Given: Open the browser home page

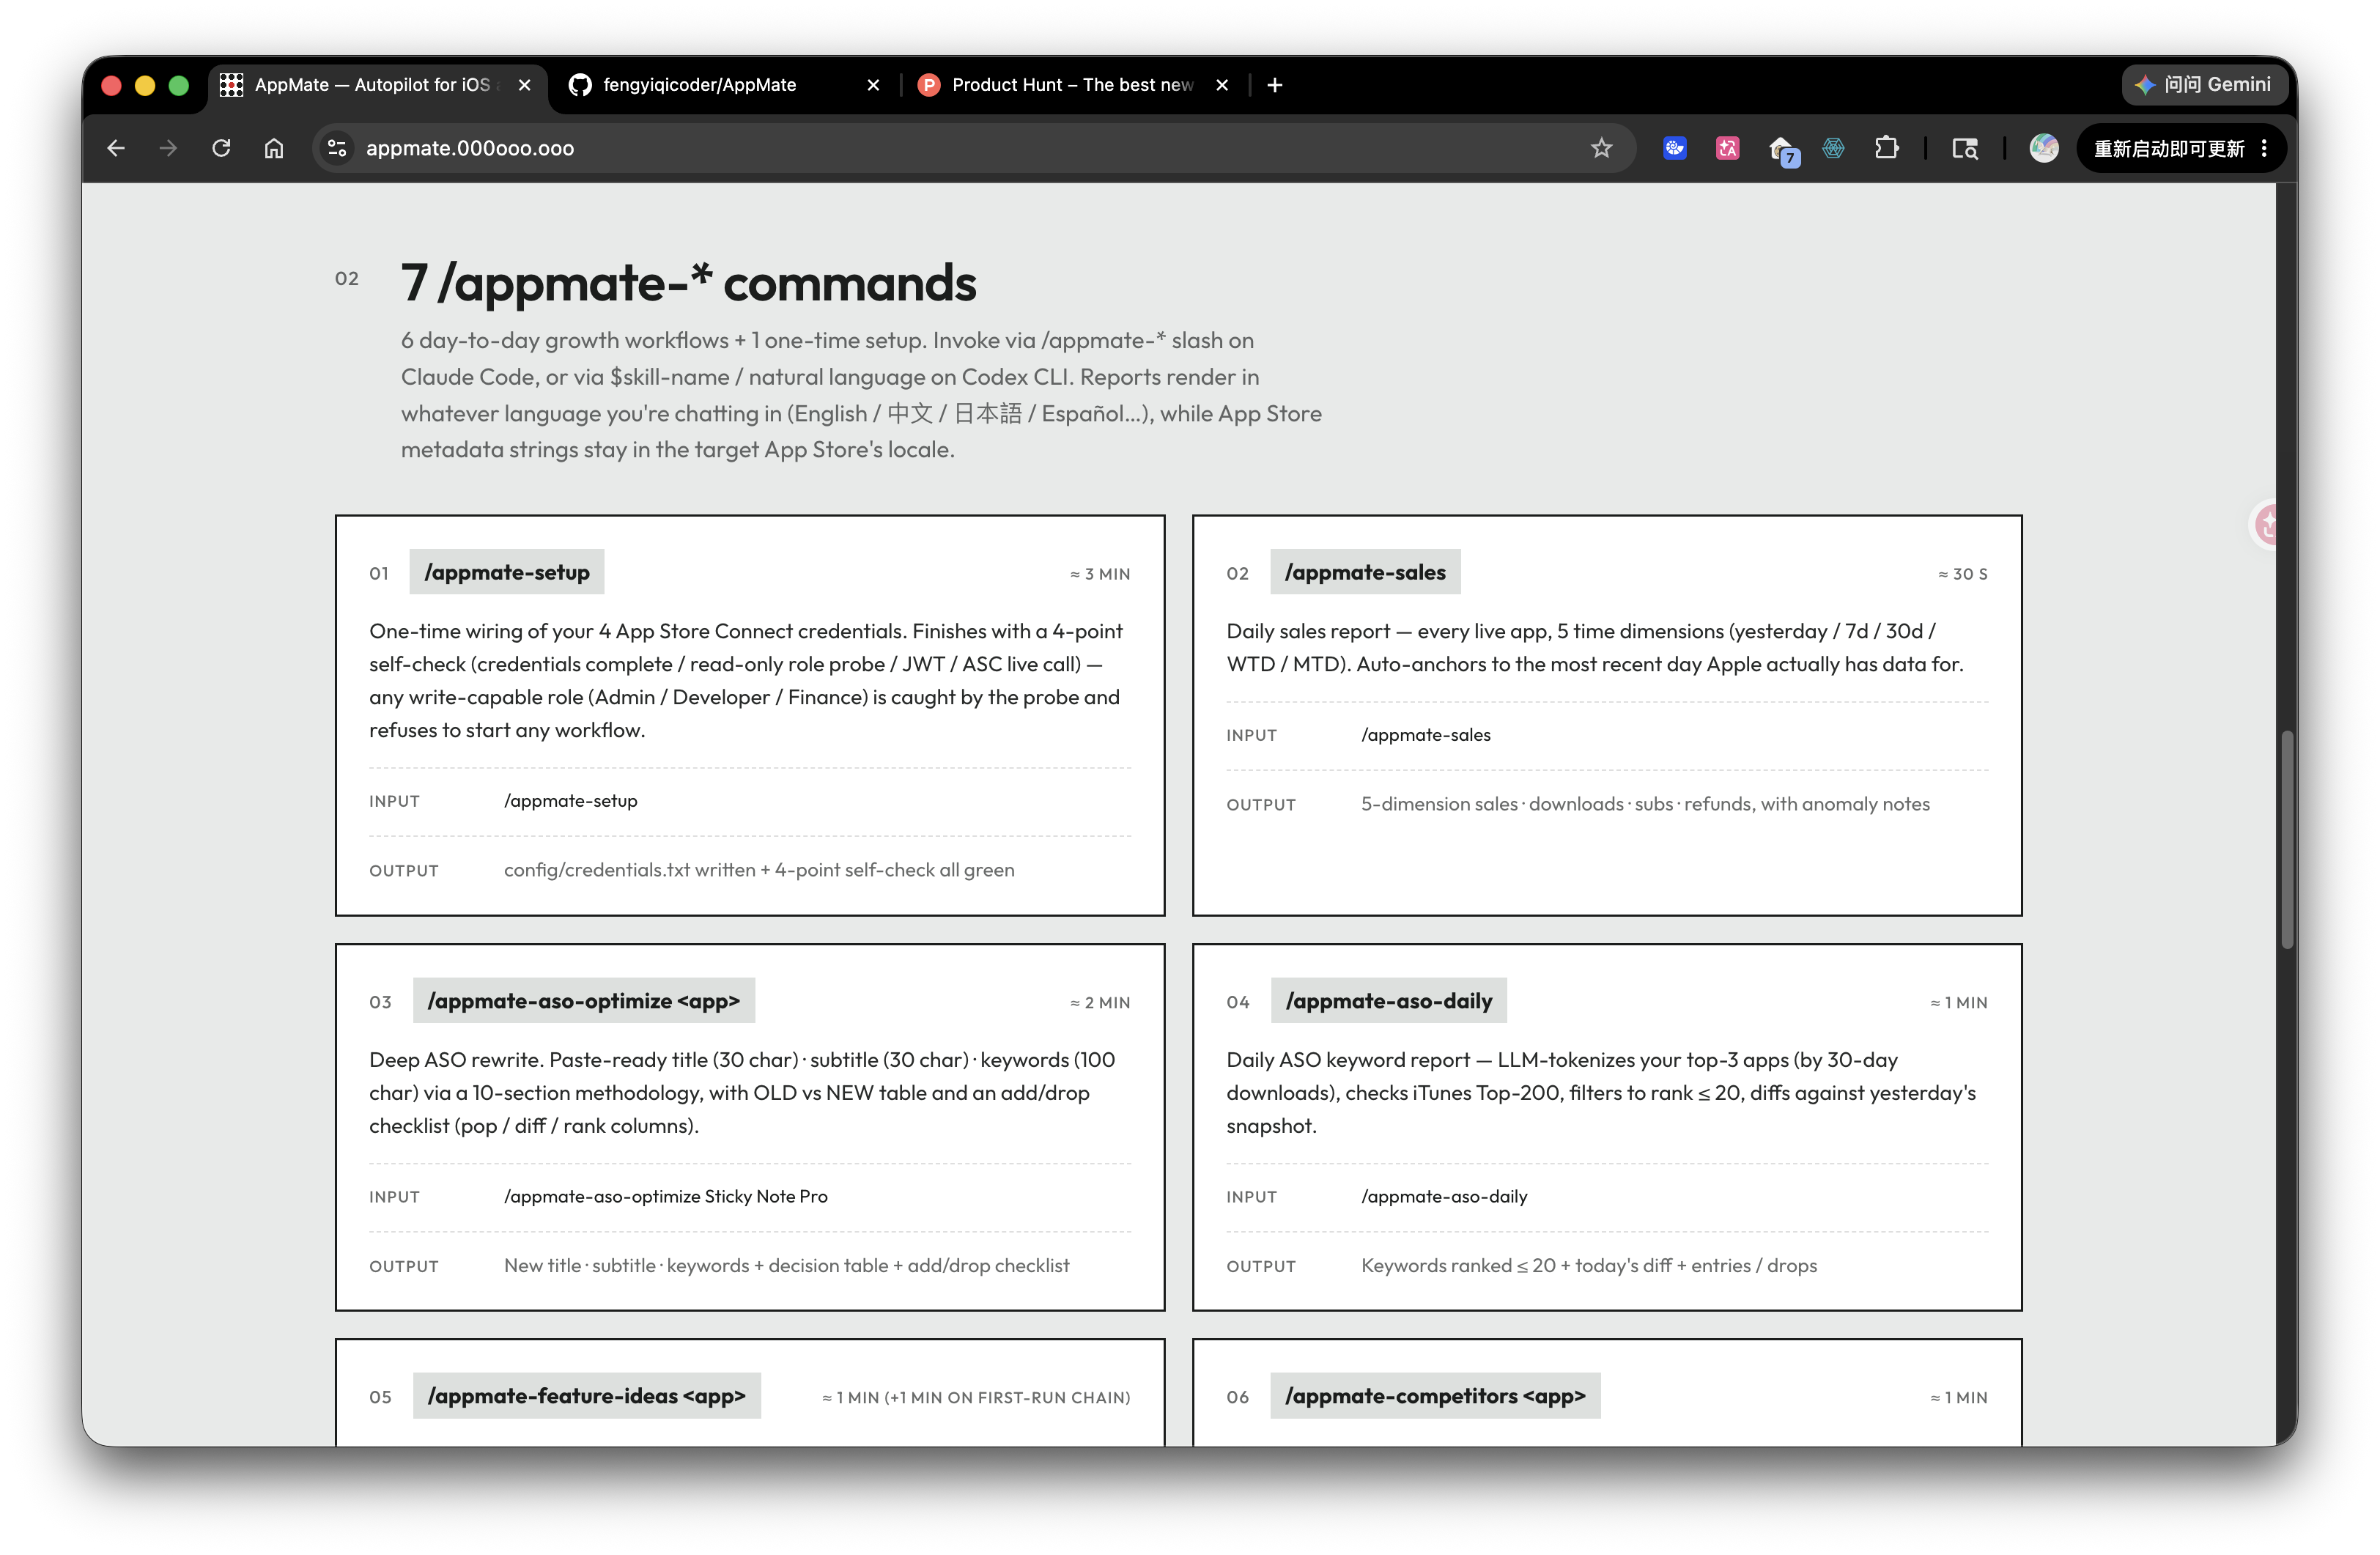Looking at the screenshot, I should click(274, 148).
